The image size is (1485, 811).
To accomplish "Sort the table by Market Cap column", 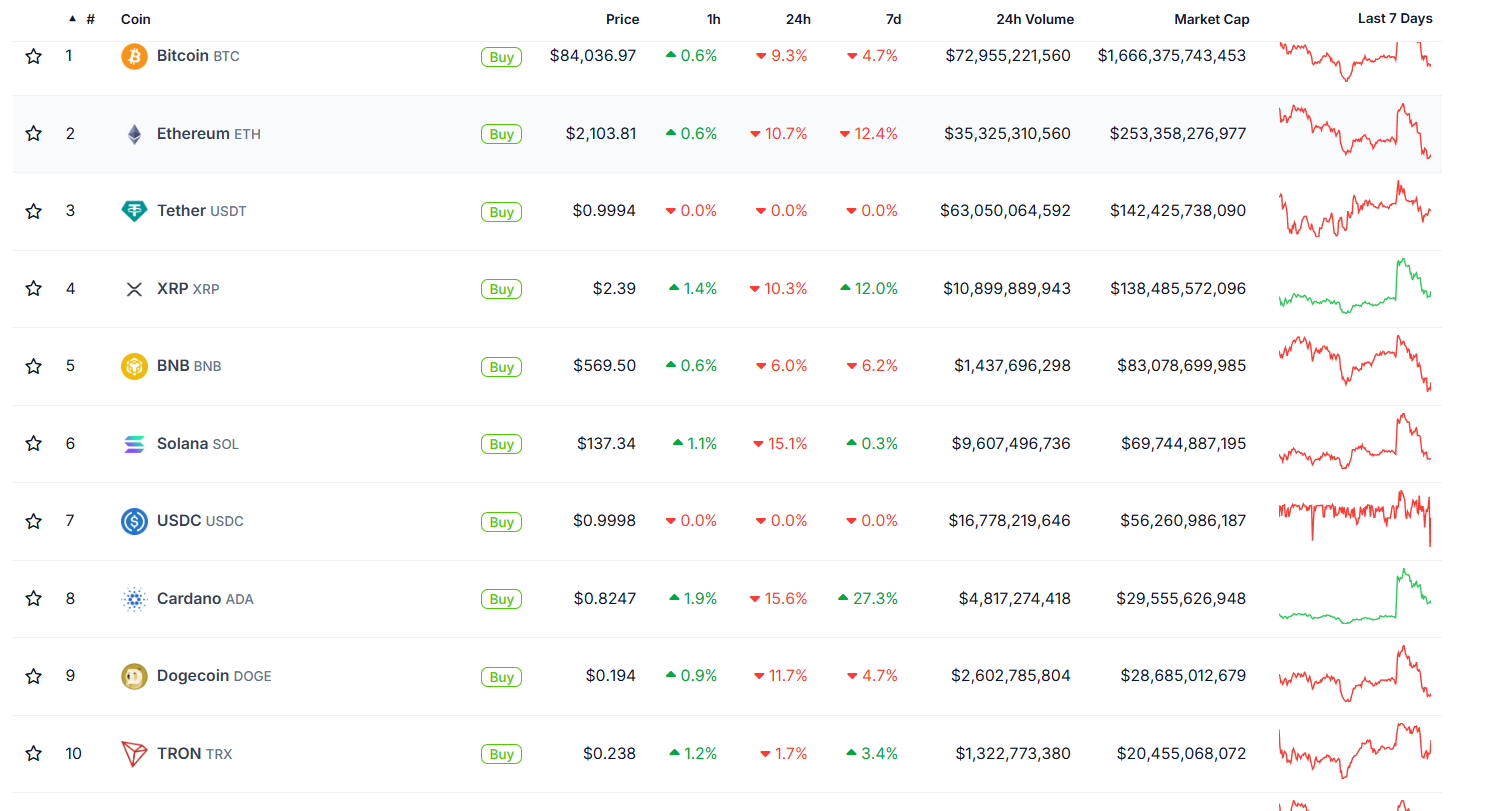I will point(1211,19).
